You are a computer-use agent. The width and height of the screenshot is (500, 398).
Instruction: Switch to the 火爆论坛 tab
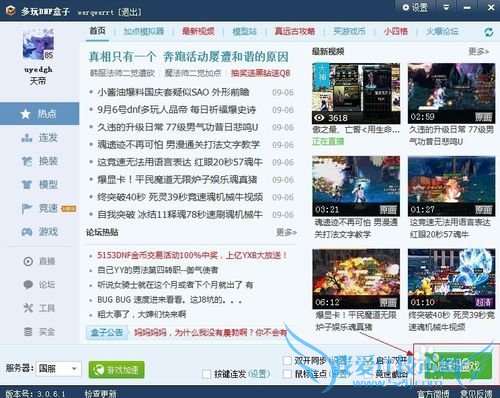[x=442, y=31]
